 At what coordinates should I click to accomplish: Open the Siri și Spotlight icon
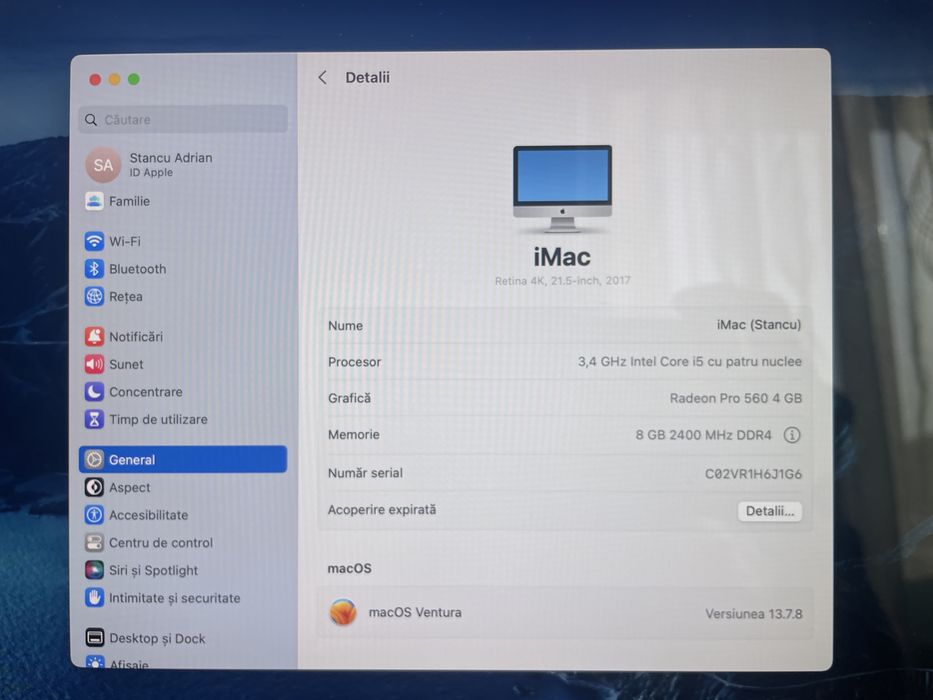[94, 570]
